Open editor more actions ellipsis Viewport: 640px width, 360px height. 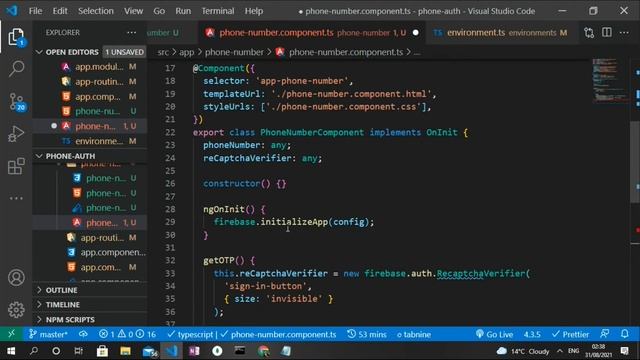[x=624, y=32]
